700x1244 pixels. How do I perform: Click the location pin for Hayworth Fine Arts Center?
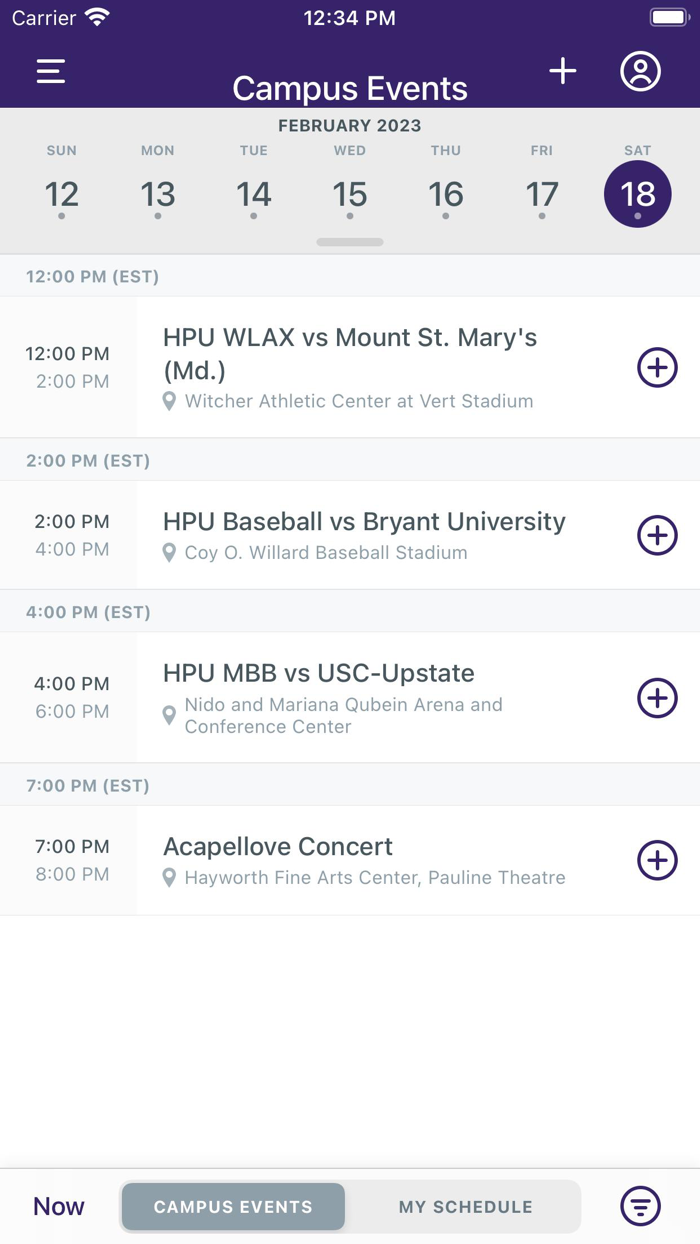coord(170,878)
